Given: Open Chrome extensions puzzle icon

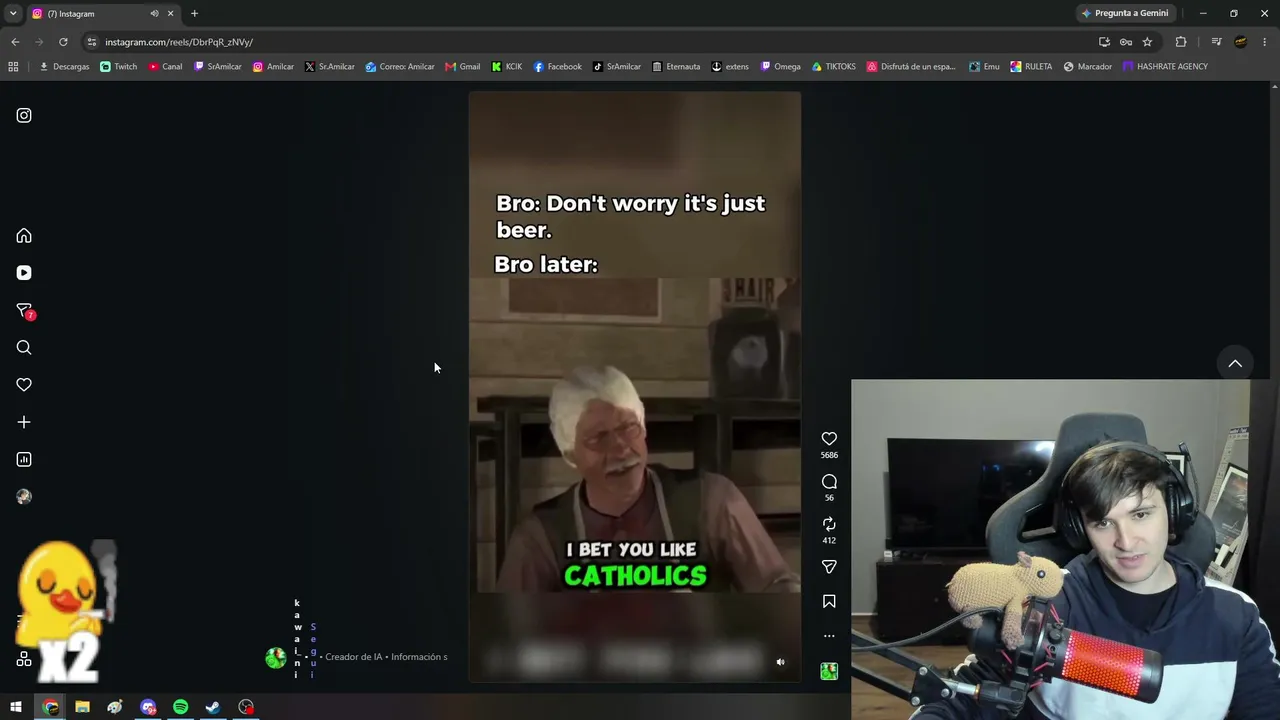Looking at the screenshot, I should coord(1181,42).
